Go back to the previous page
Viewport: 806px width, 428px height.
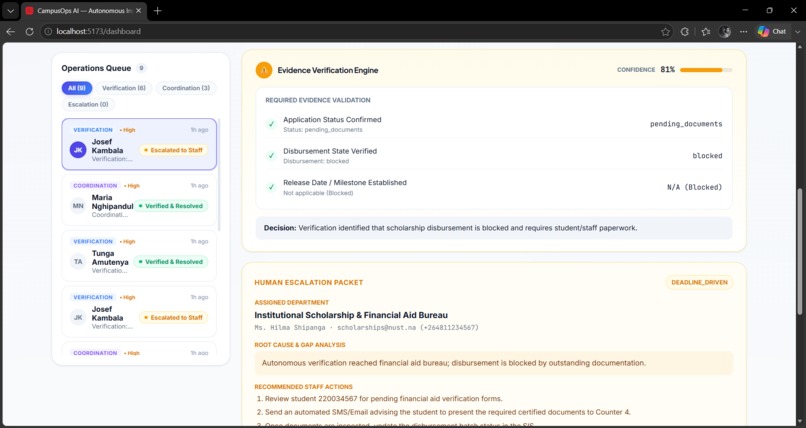(x=10, y=31)
